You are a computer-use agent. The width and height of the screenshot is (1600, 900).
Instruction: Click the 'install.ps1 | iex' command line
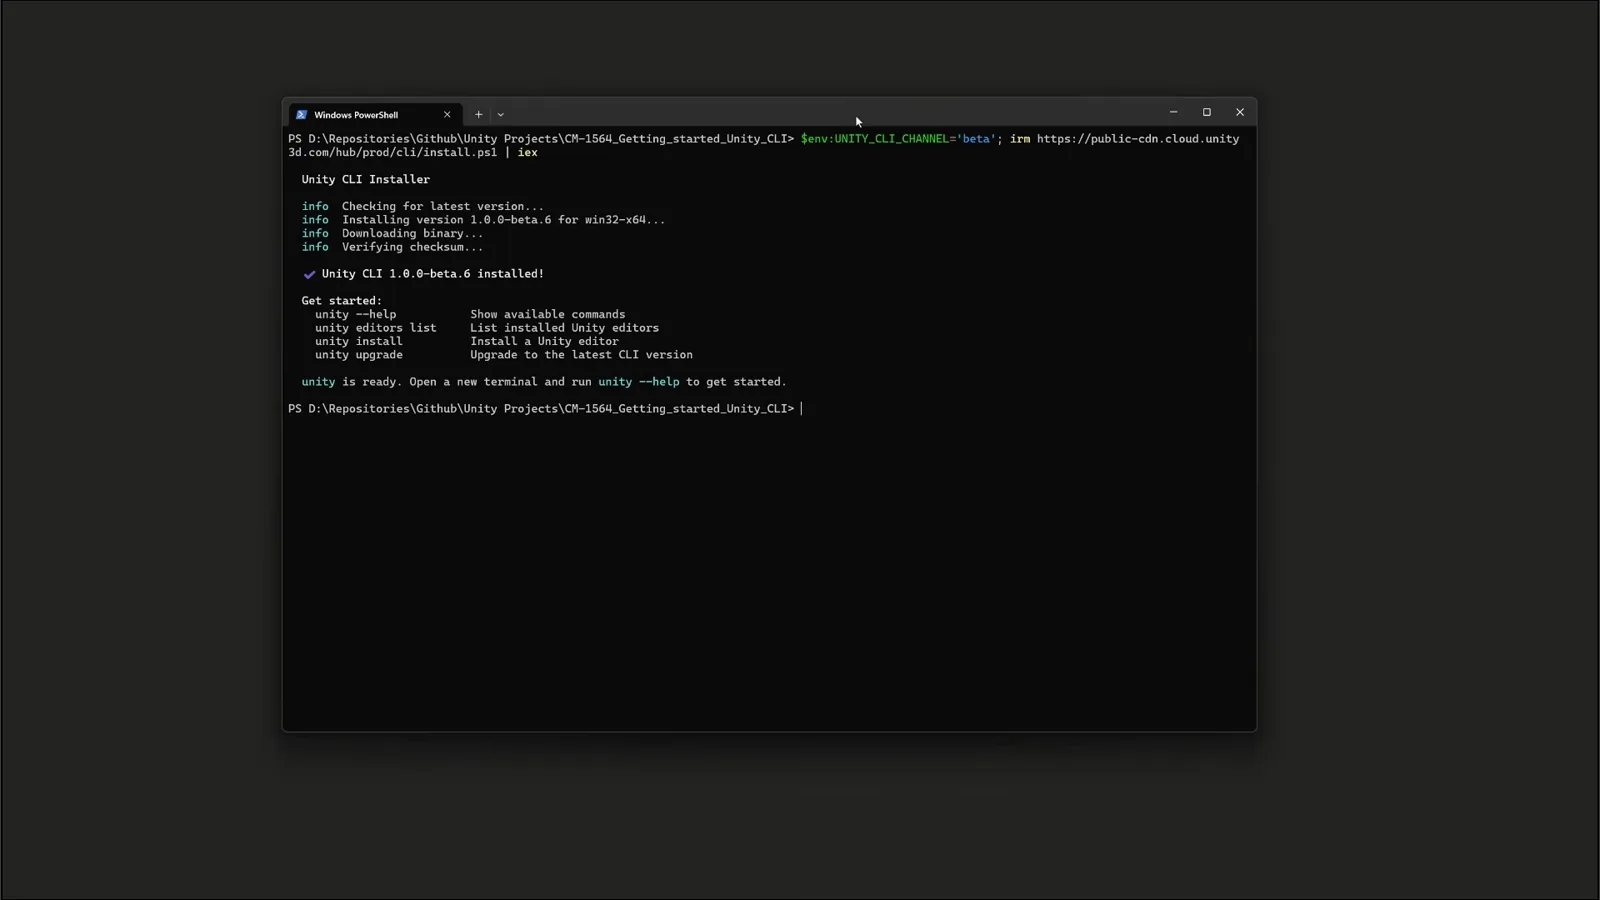413,153
